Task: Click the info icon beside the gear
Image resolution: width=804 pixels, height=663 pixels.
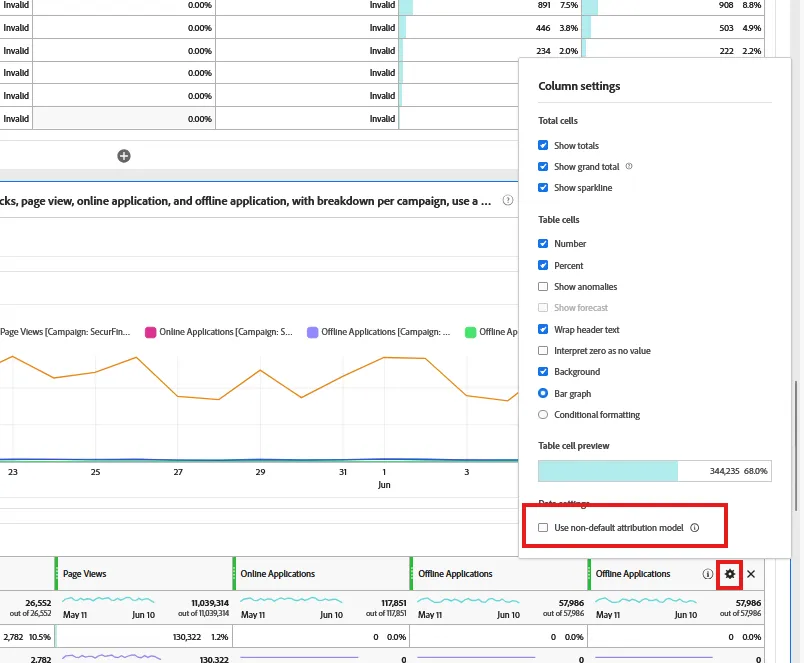Action: pos(708,574)
